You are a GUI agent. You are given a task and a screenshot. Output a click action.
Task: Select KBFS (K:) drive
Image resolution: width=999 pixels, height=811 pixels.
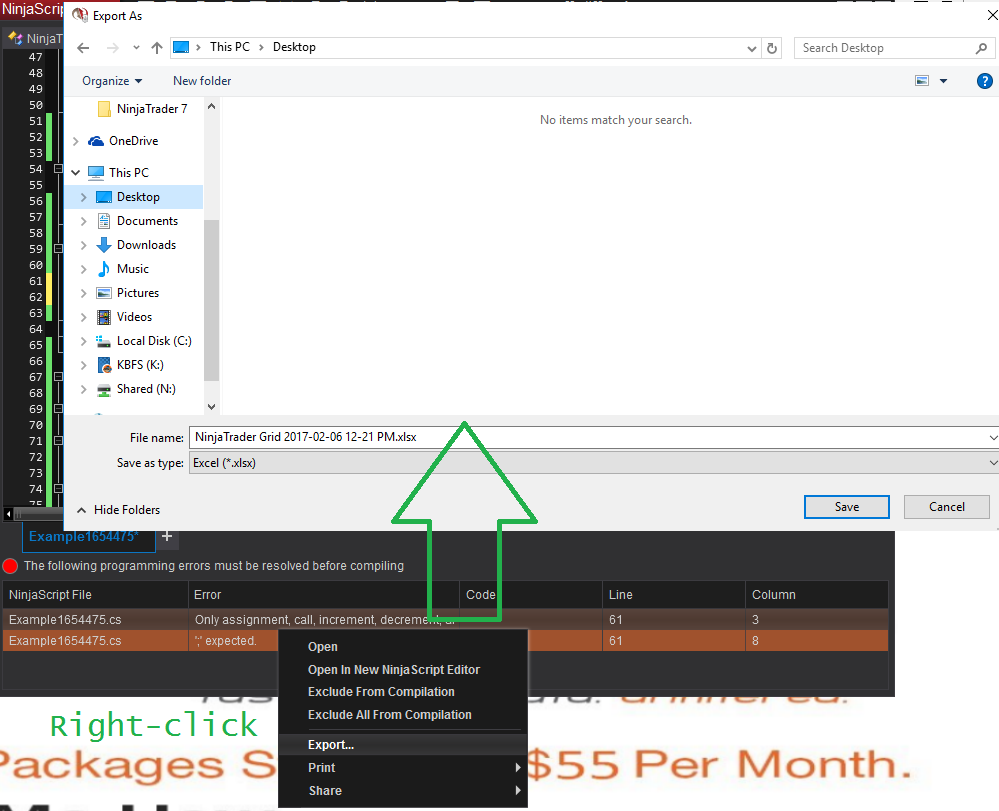tap(140, 365)
